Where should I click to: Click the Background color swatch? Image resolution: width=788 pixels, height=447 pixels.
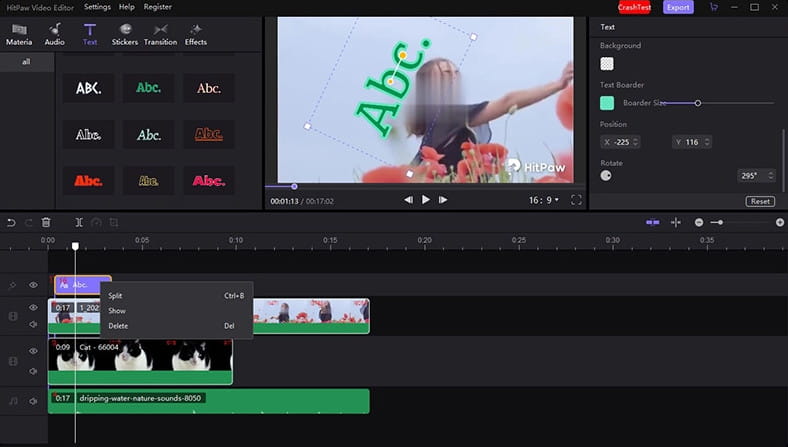(x=607, y=64)
